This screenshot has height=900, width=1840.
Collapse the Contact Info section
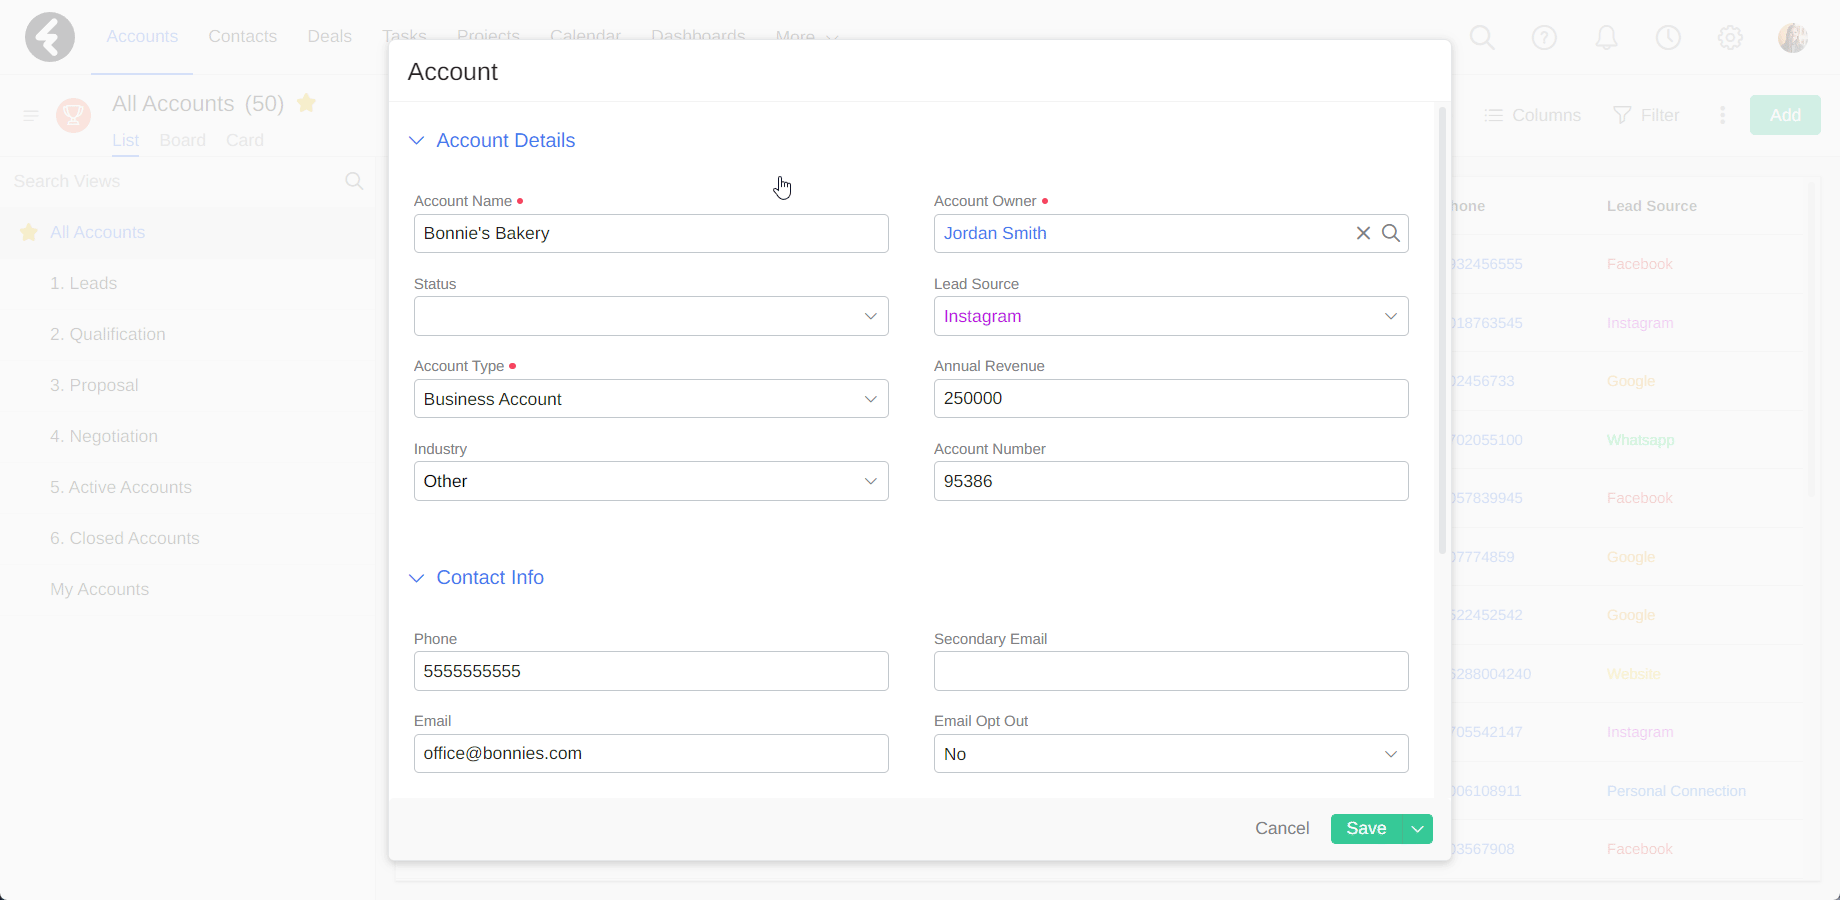pos(417,578)
